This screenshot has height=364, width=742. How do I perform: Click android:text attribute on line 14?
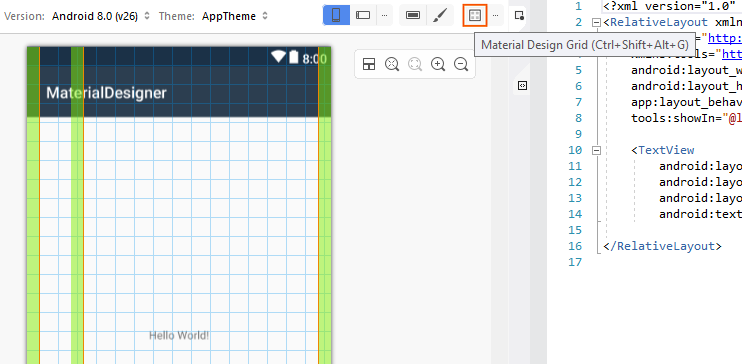700,214
